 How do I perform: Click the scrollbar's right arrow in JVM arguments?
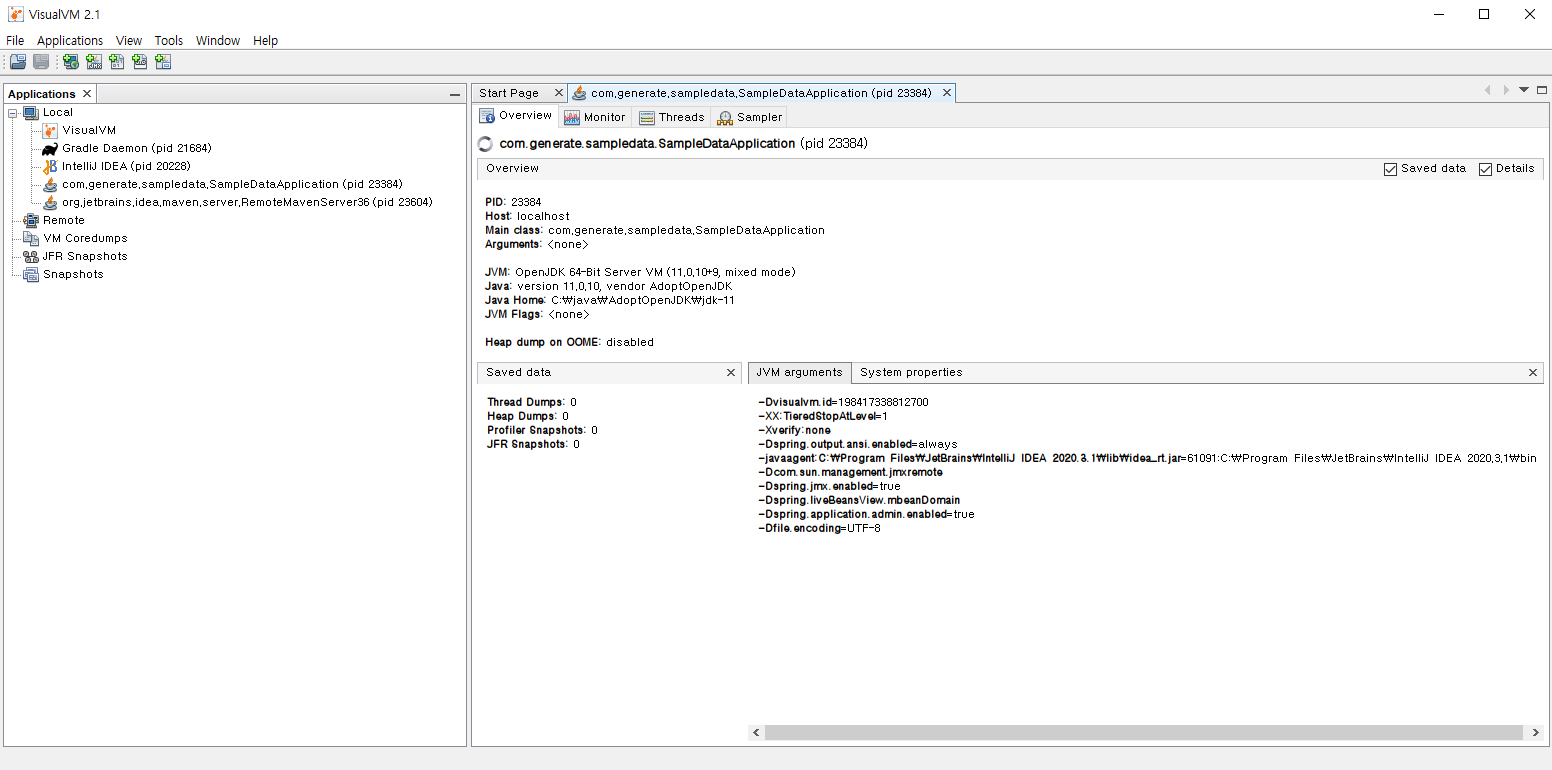click(1536, 733)
